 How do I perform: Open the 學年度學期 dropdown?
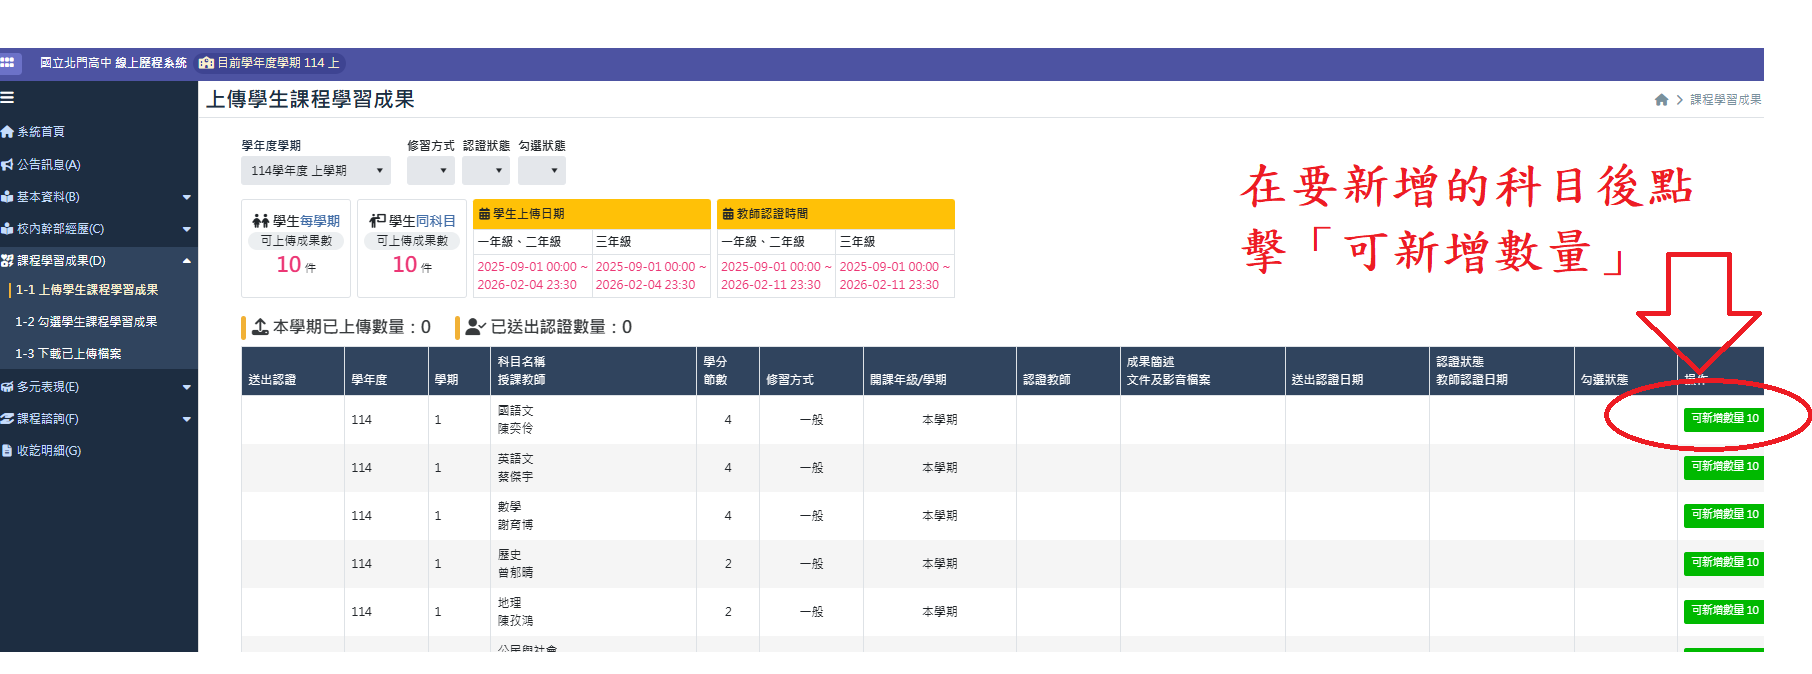(316, 171)
